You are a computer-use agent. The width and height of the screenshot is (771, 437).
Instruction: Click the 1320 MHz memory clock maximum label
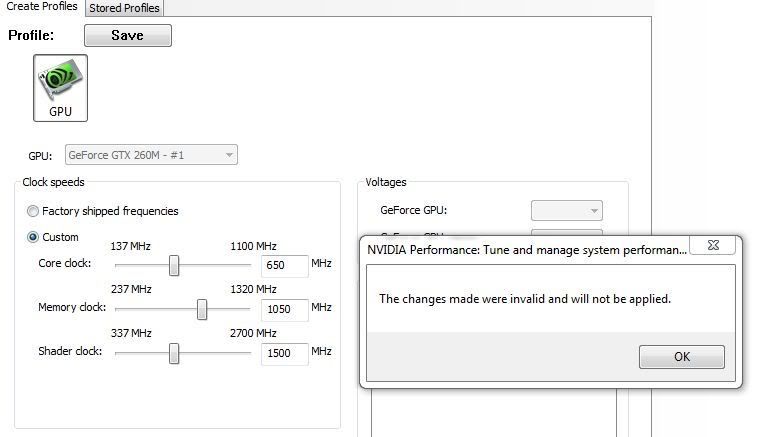[x=253, y=289]
